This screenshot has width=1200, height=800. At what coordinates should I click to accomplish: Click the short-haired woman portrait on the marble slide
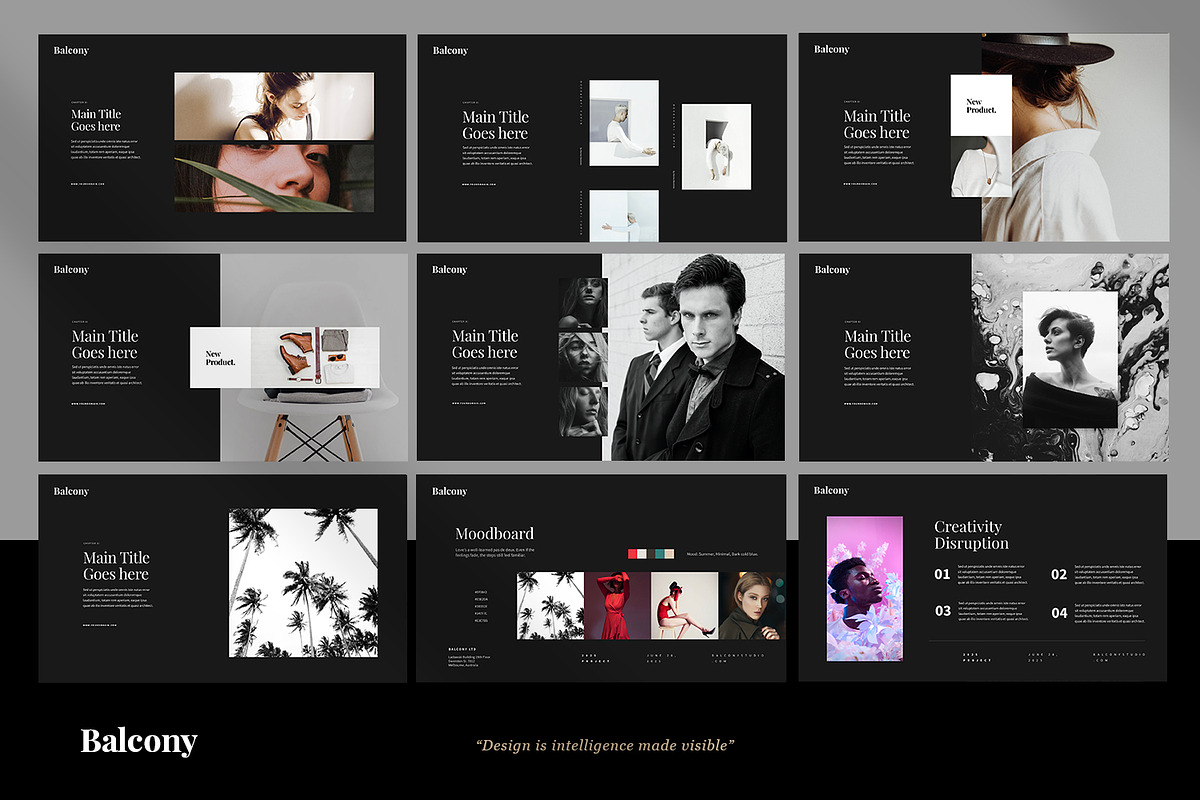(1070, 360)
